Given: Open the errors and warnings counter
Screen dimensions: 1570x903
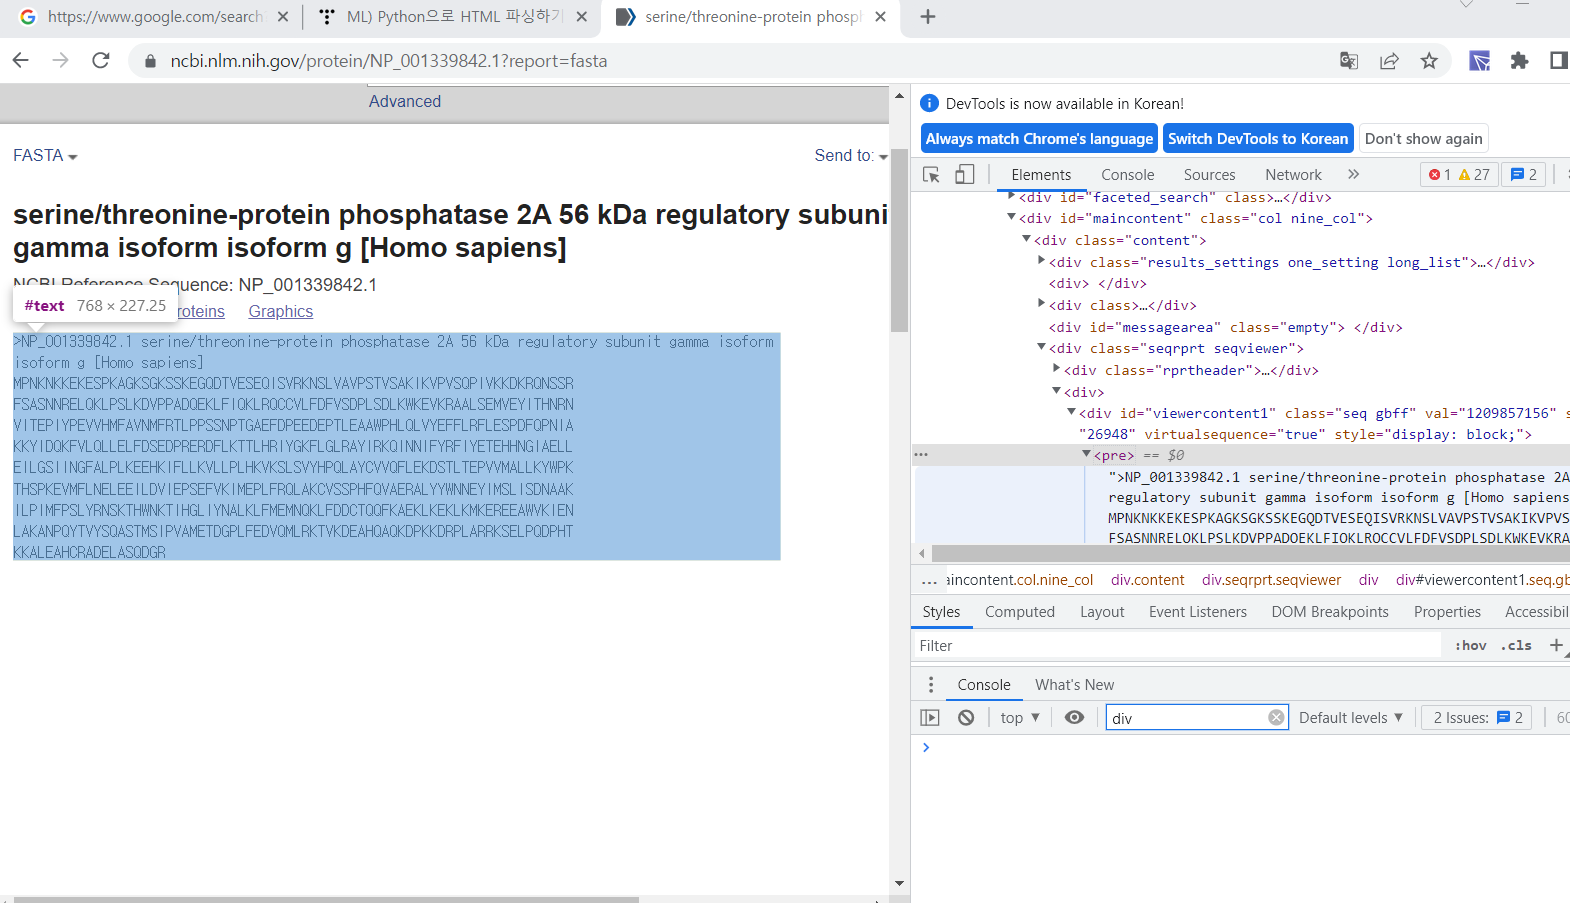Looking at the screenshot, I should pyautogui.click(x=1460, y=174).
